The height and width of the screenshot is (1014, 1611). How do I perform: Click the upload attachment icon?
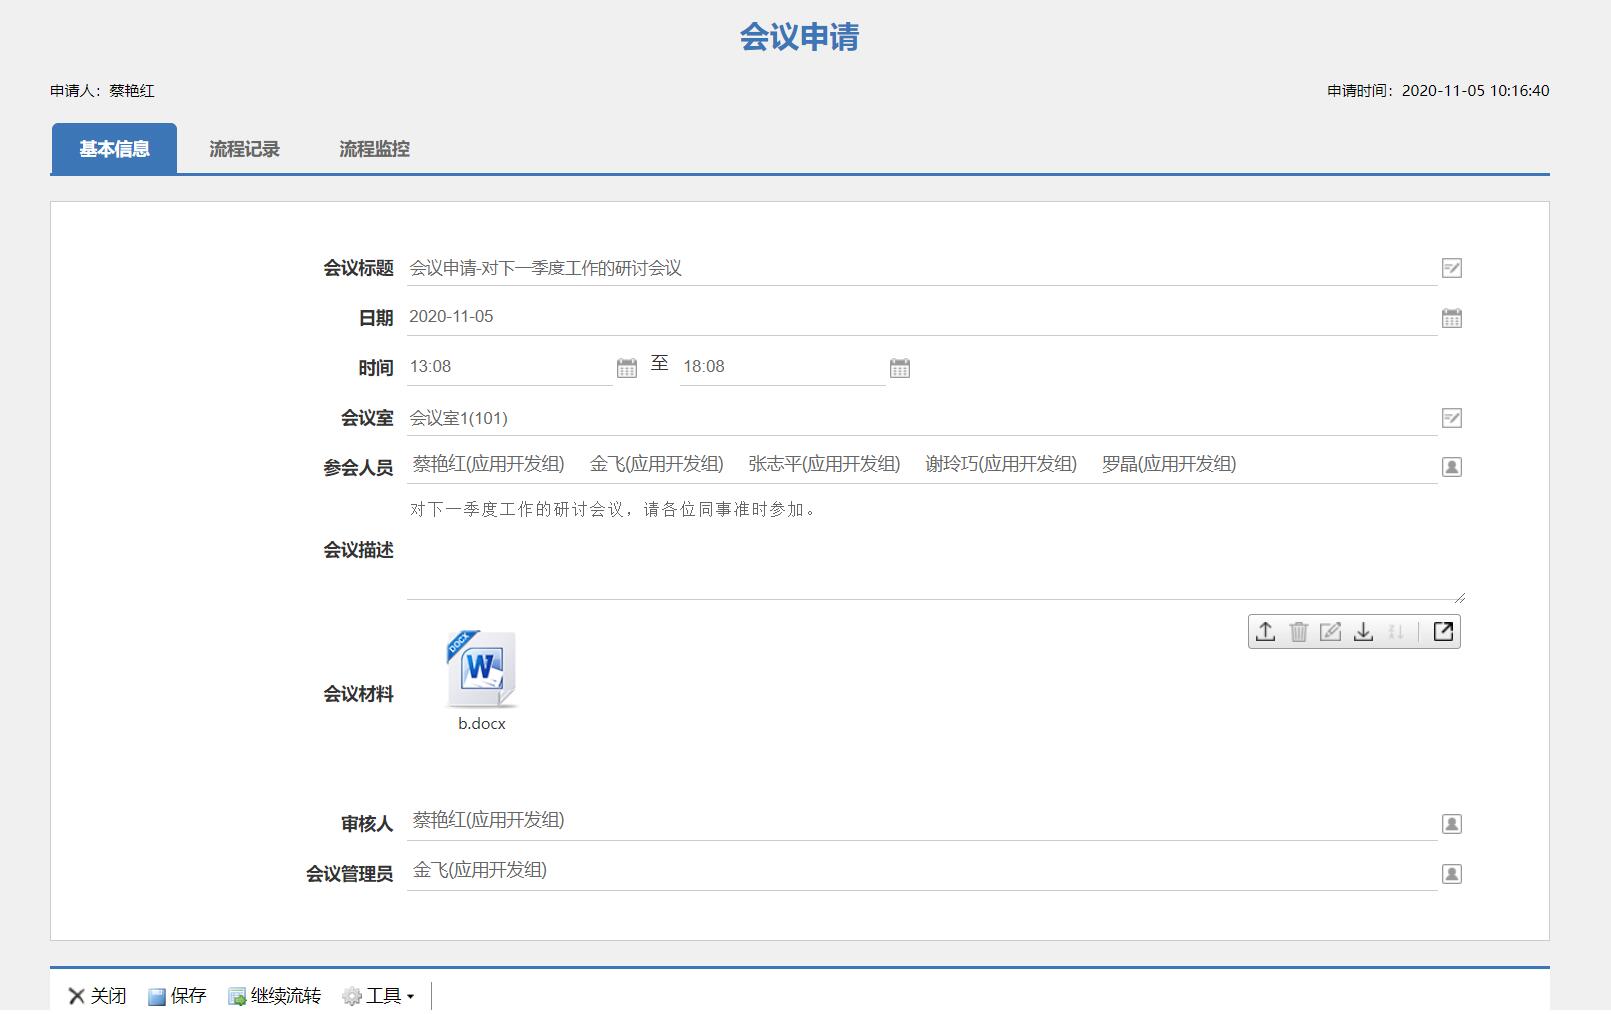(1265, 632)
